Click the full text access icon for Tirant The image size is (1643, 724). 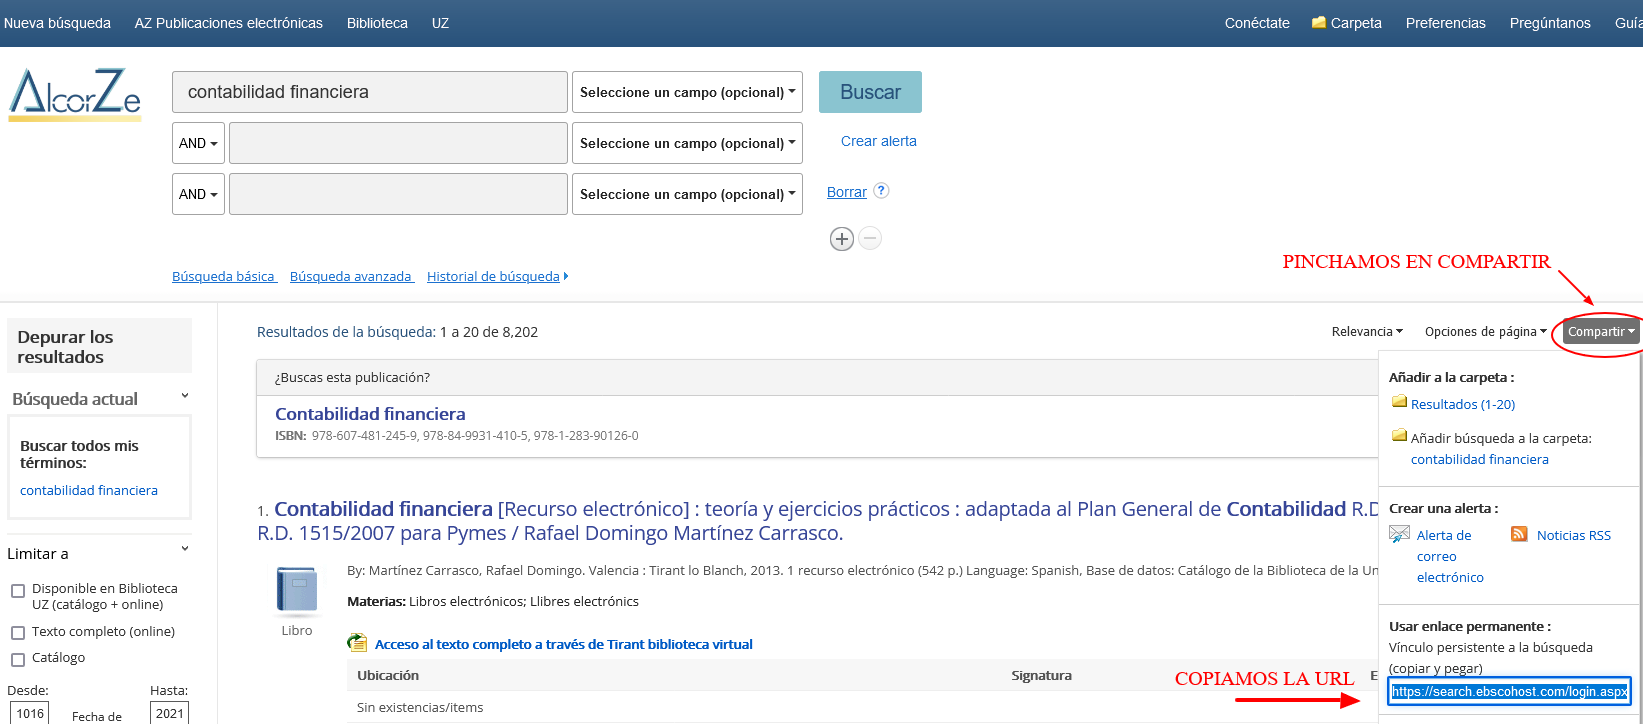357,643
